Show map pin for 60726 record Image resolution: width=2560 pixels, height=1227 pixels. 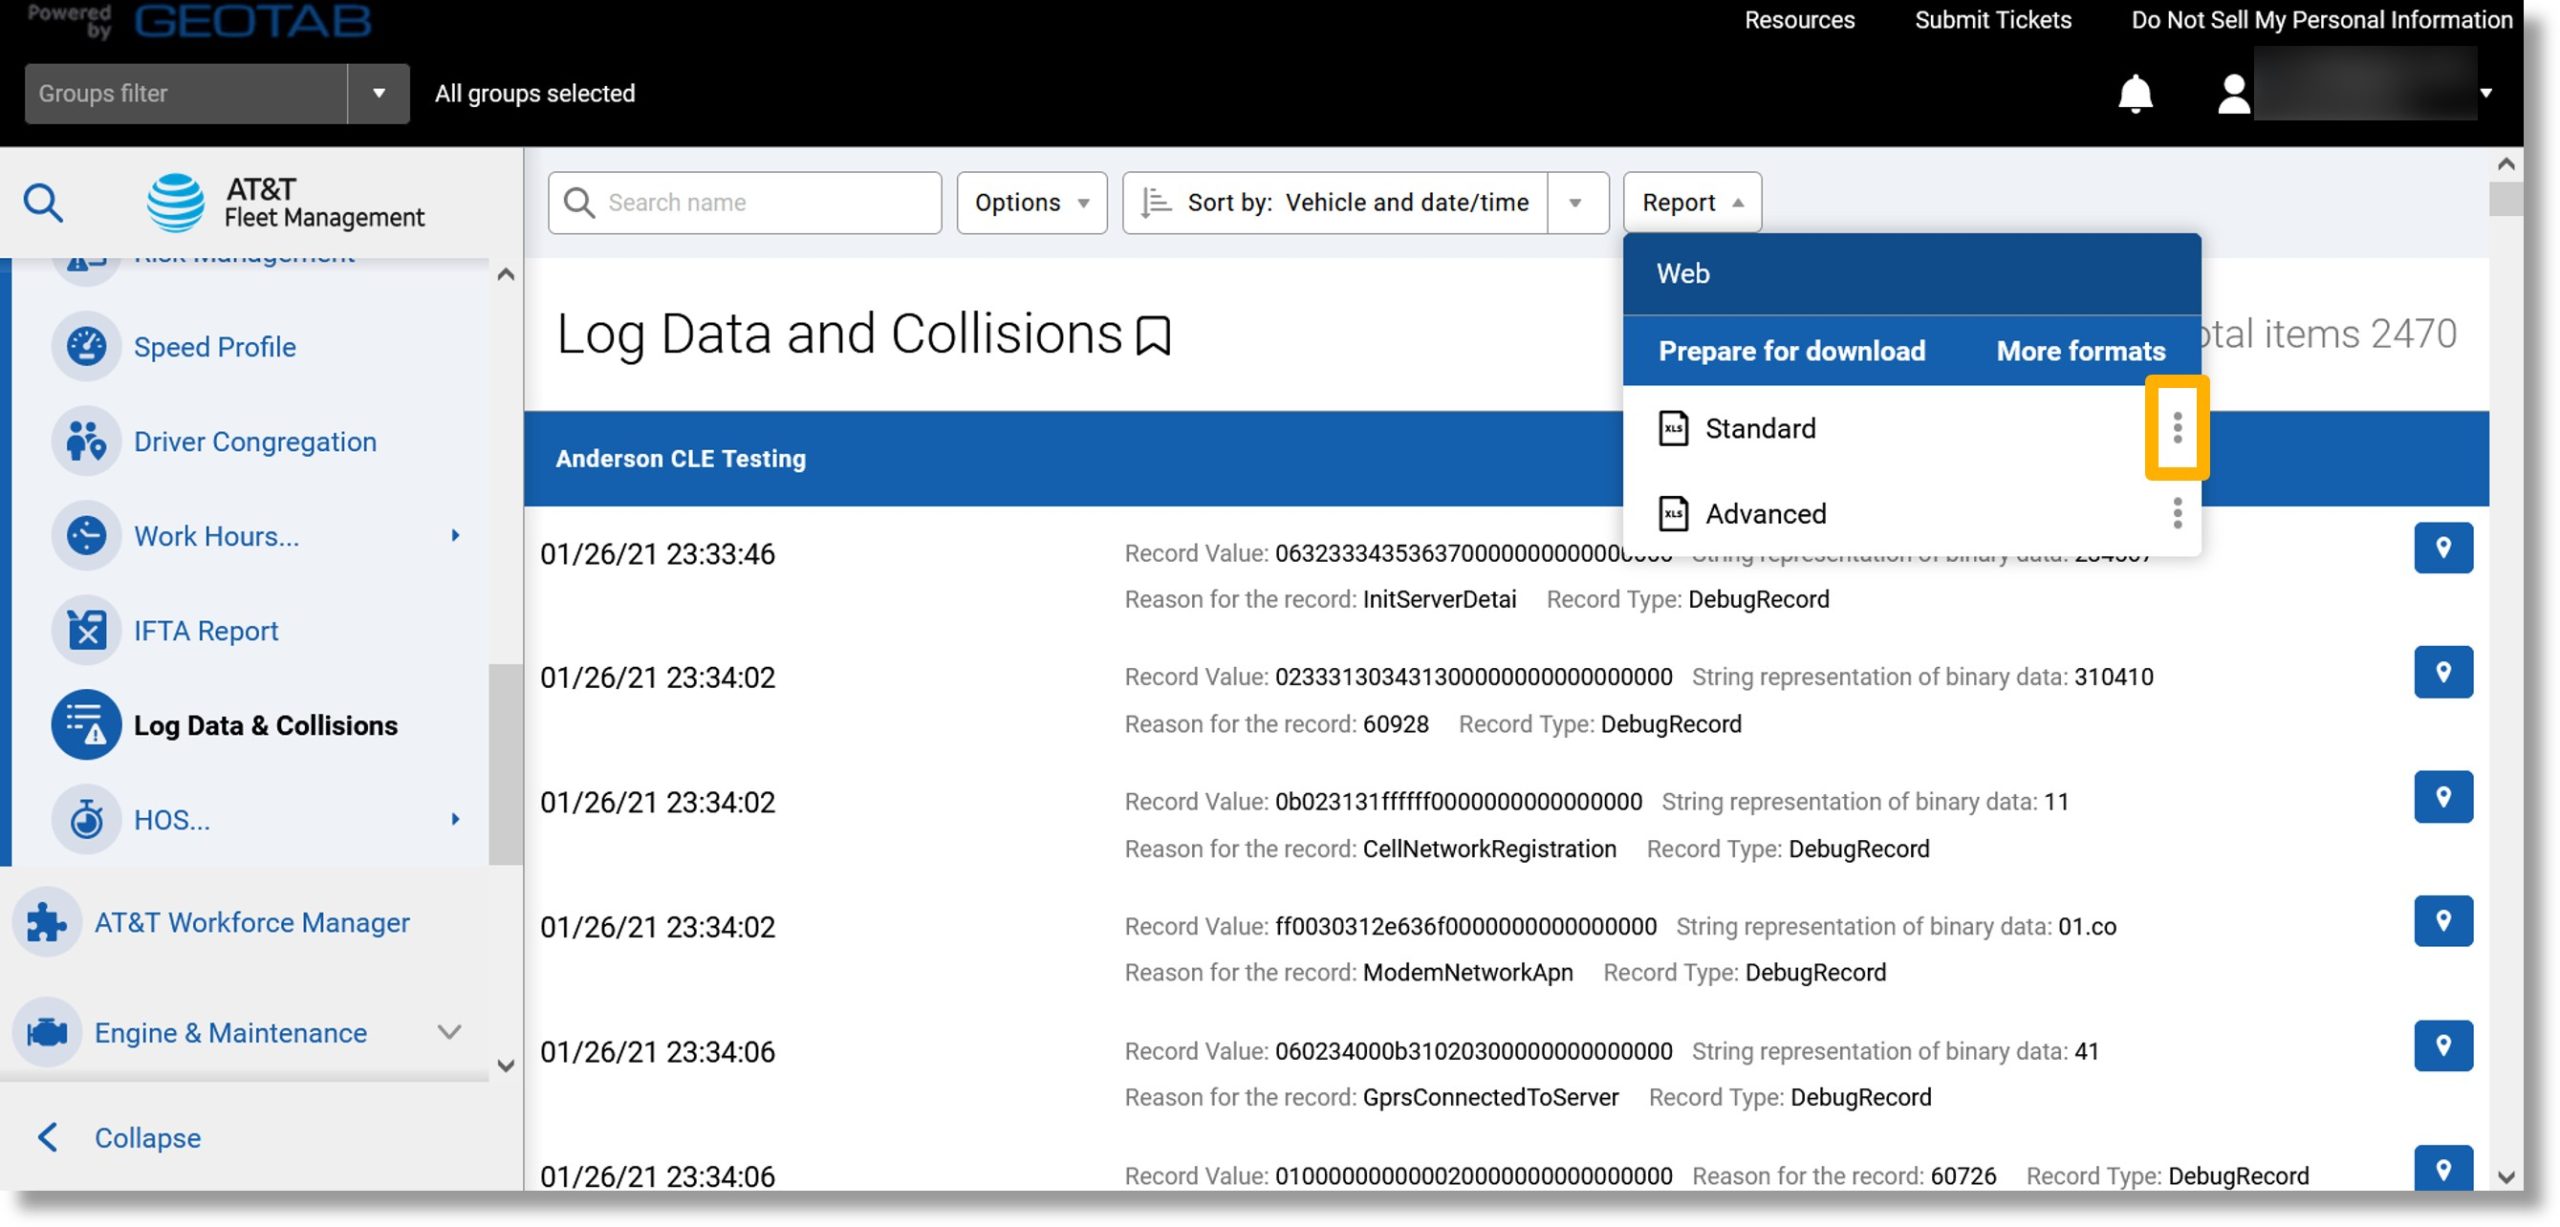click(2442, 1168)
